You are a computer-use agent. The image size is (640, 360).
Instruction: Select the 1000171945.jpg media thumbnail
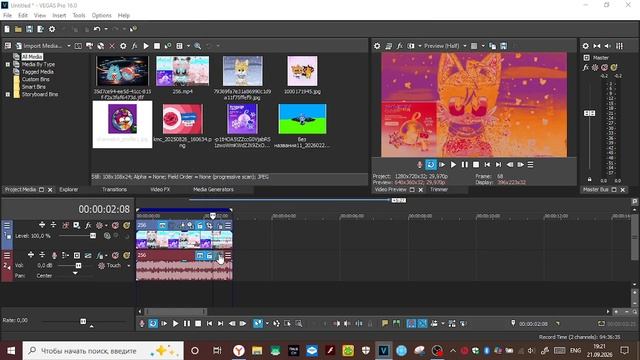click(x=302, y=71)
